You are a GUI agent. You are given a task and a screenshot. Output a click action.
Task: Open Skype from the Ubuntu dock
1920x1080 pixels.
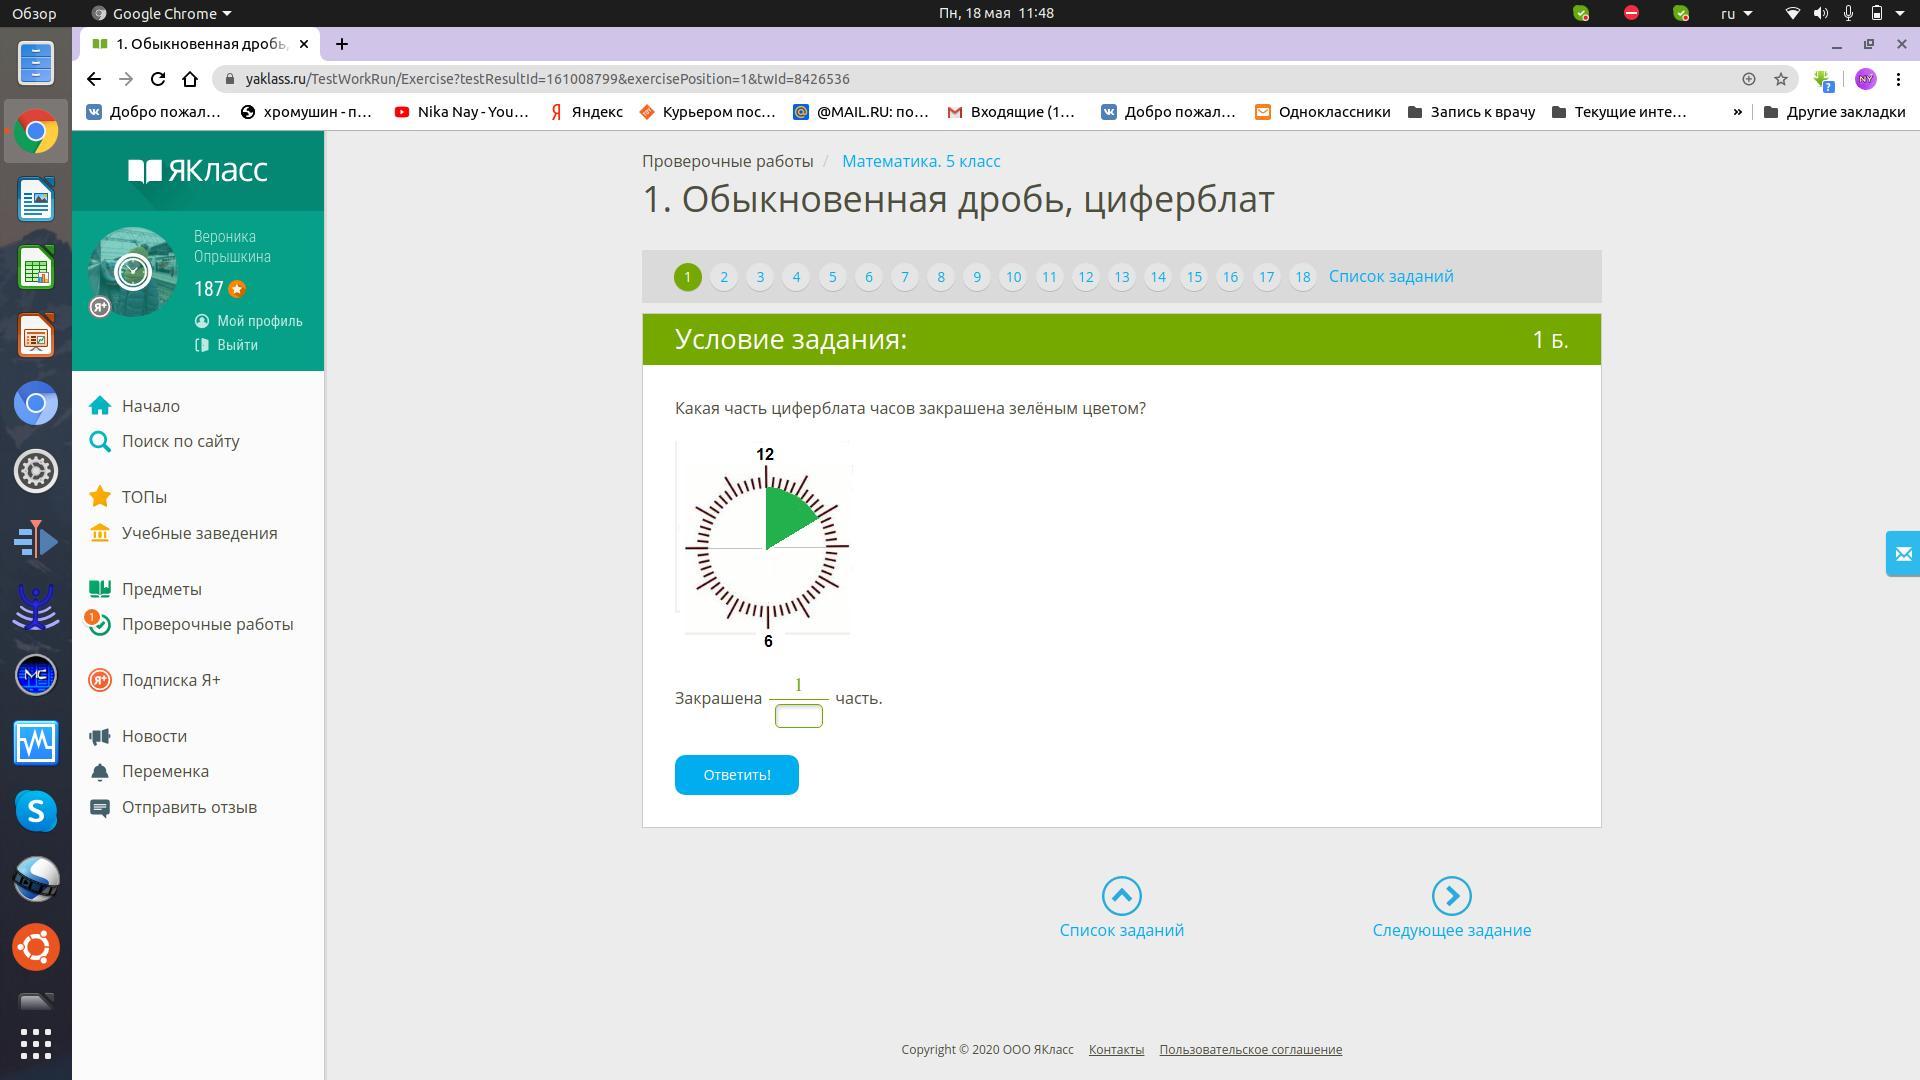(36, 810)
